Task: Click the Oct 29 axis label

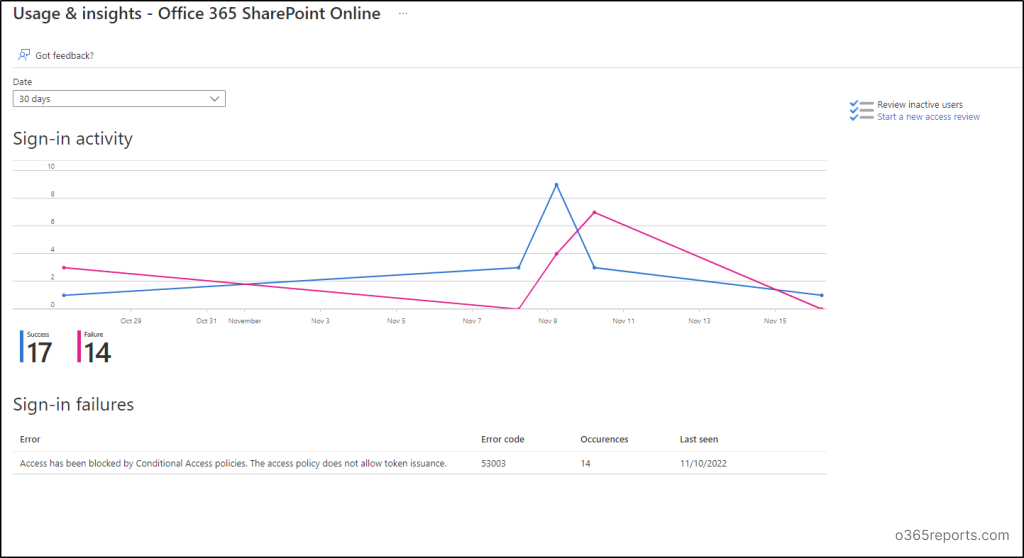Action: tap(131, 321)
